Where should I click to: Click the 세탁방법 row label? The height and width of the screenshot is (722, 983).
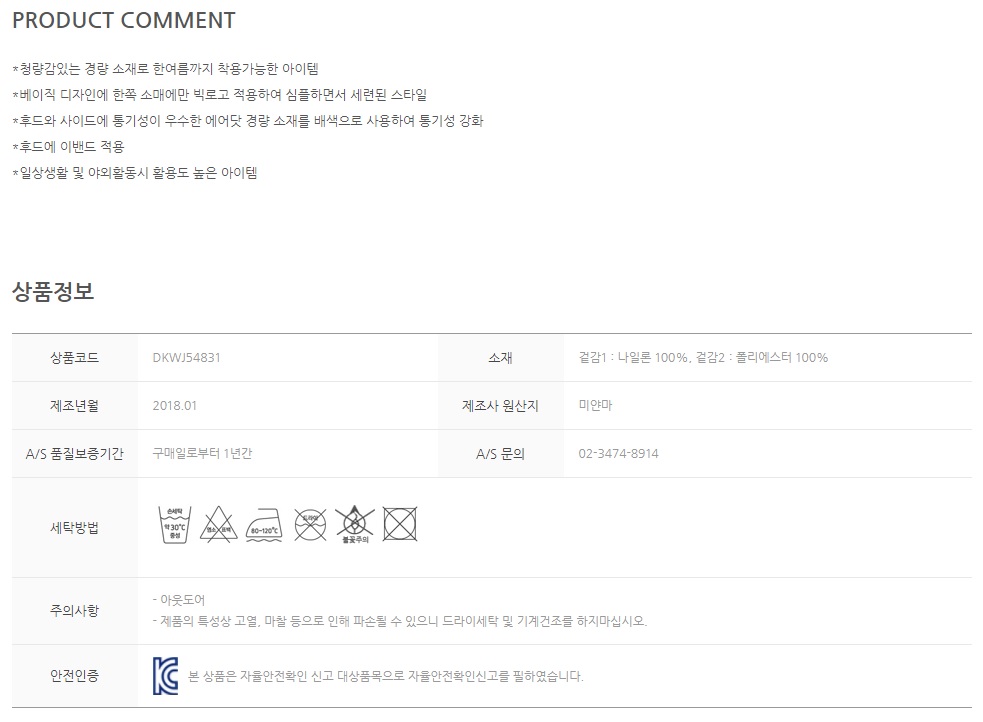pos(75,527)
